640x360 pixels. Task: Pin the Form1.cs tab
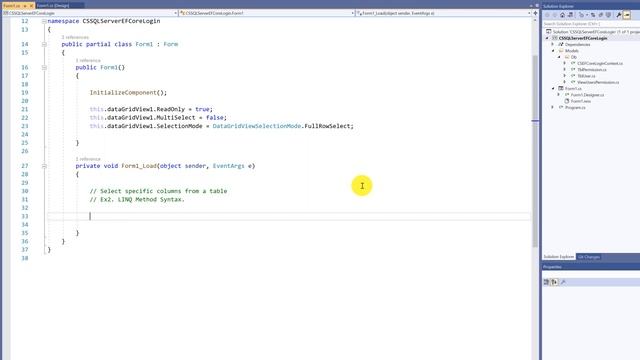25,6
